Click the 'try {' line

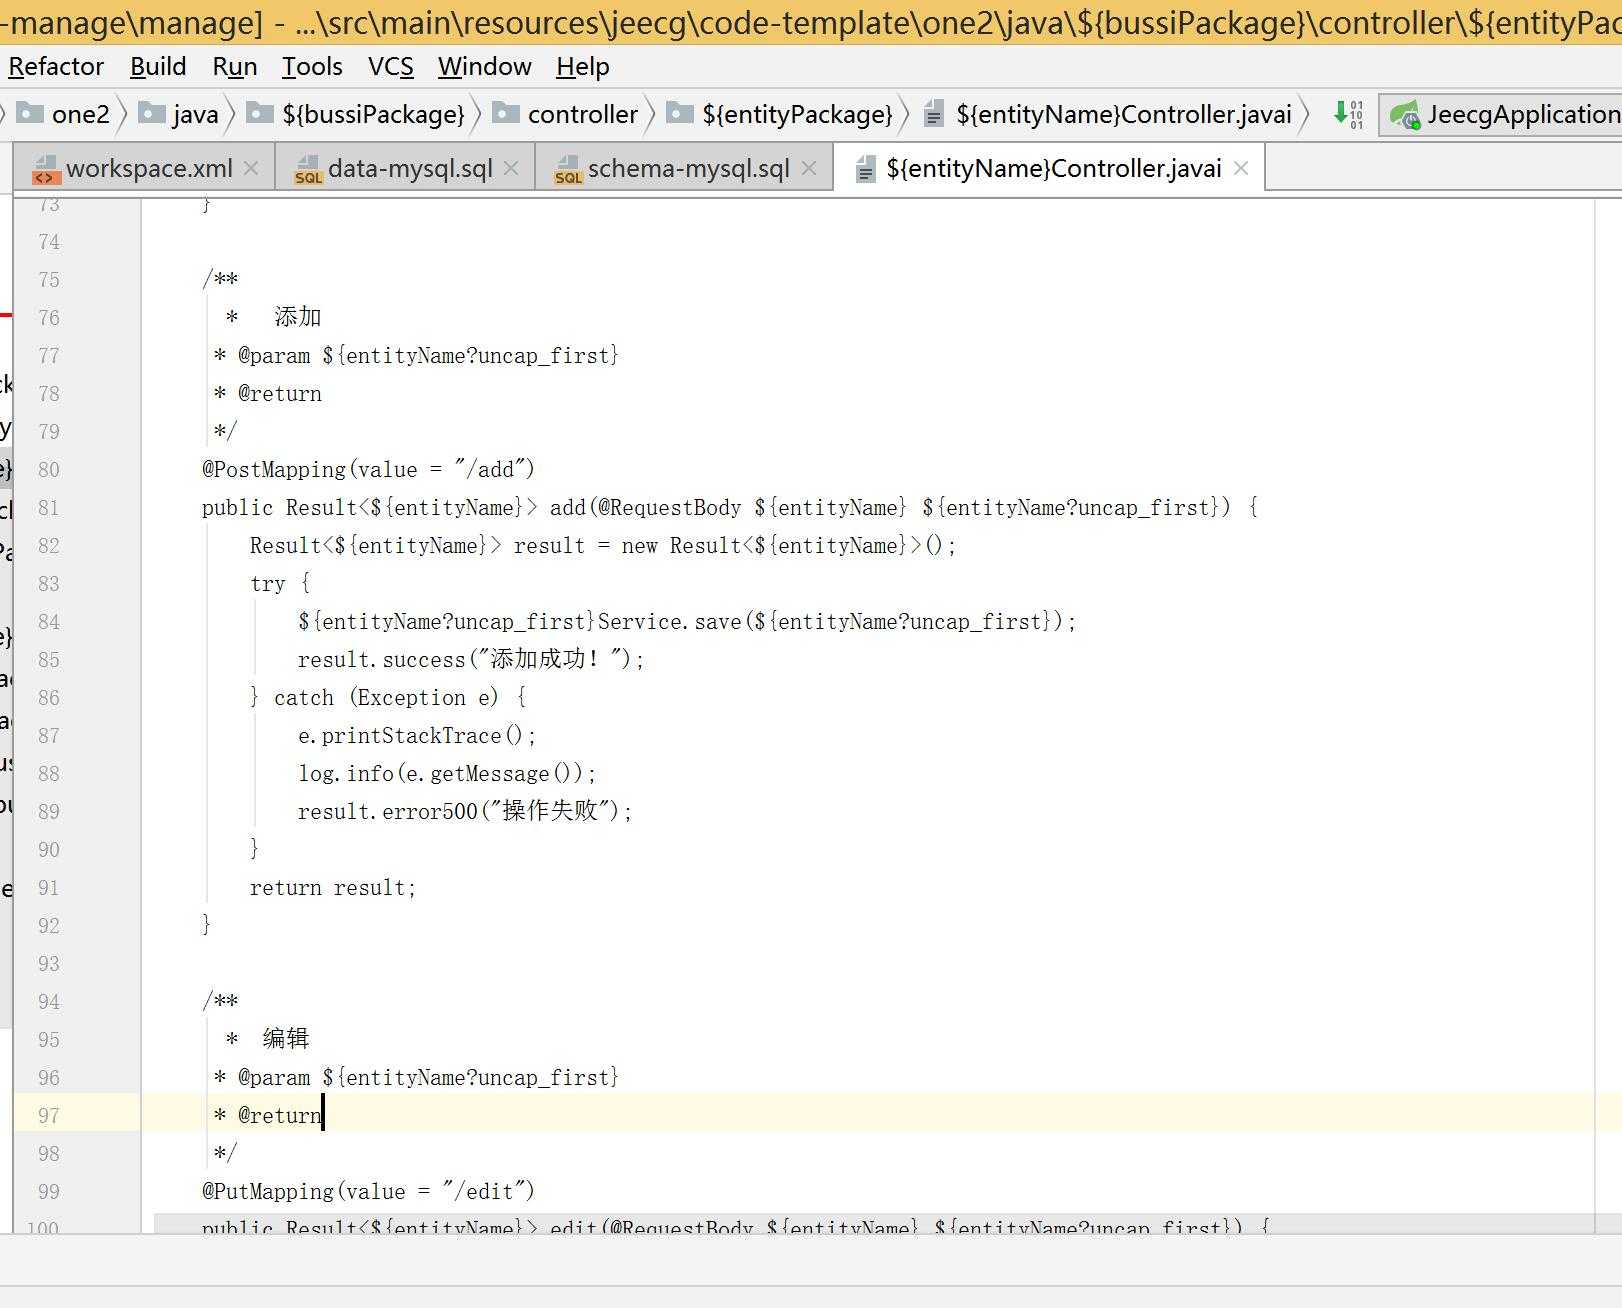click(280, 583)
